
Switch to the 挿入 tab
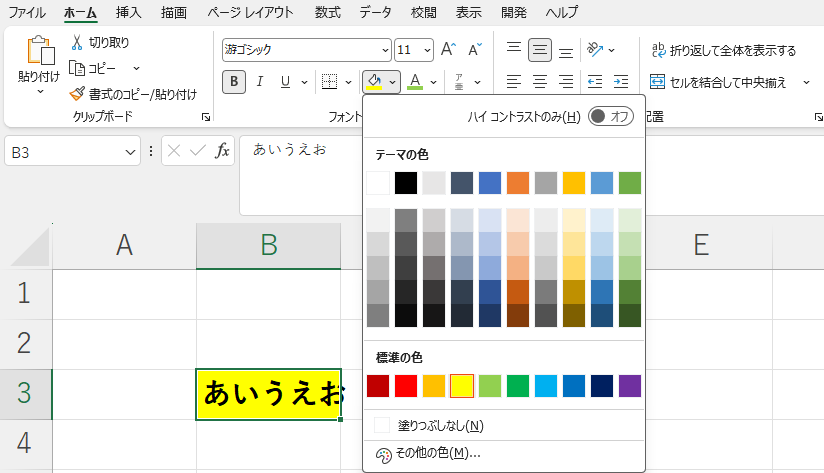(x=128, y=13)
